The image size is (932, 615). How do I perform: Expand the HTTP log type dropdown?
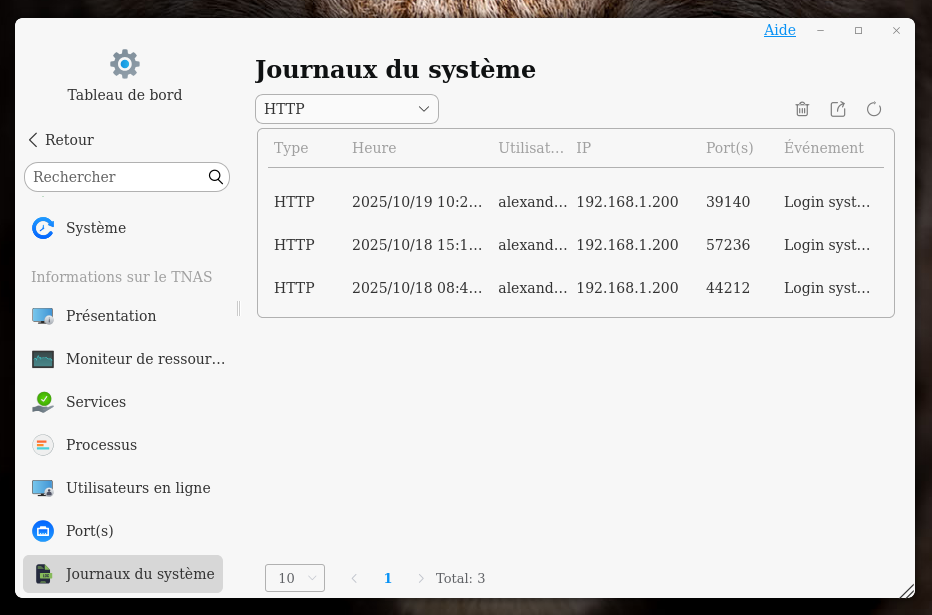point(346,109)
